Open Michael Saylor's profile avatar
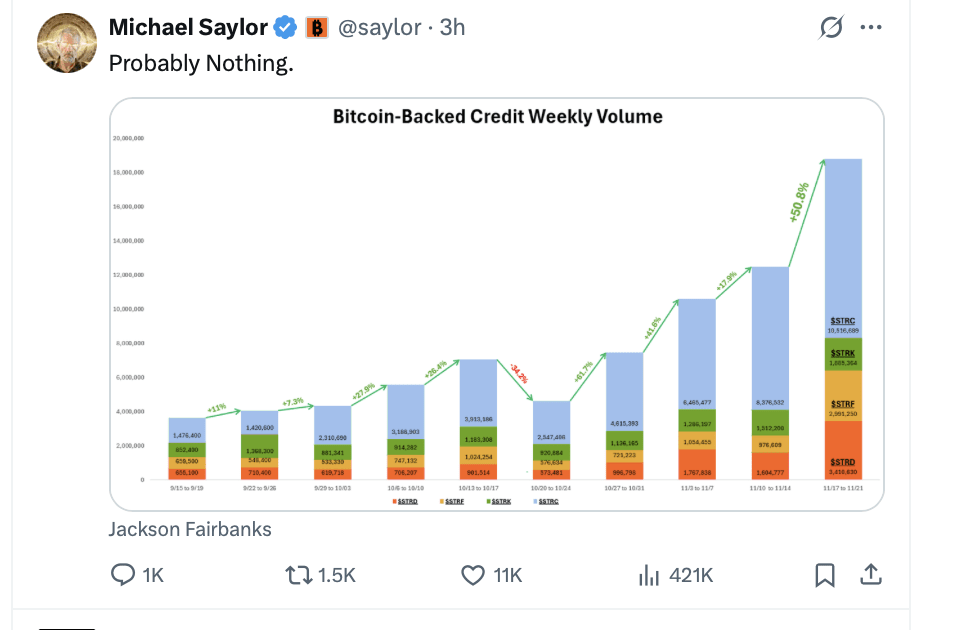Image resolution: width=954 pixels, height=630 pixels. pos(67,43)
